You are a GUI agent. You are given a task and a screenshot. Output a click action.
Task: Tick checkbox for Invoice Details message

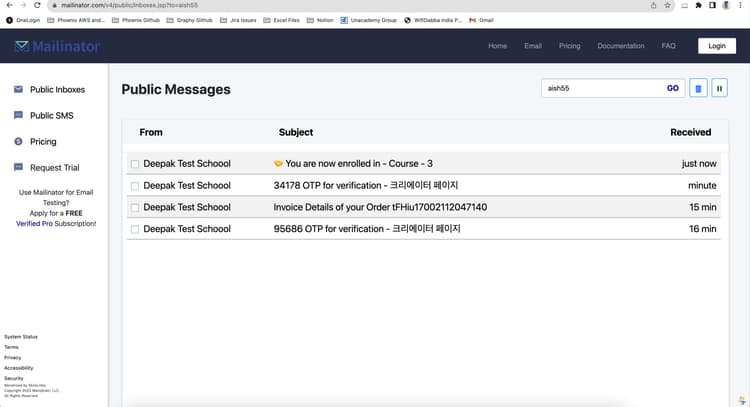click(135, 207)
